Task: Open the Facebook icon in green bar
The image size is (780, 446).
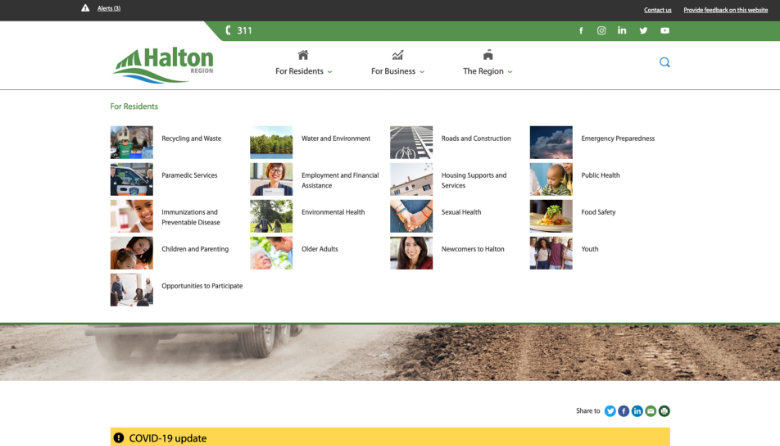Action: (x=581, y=31)
